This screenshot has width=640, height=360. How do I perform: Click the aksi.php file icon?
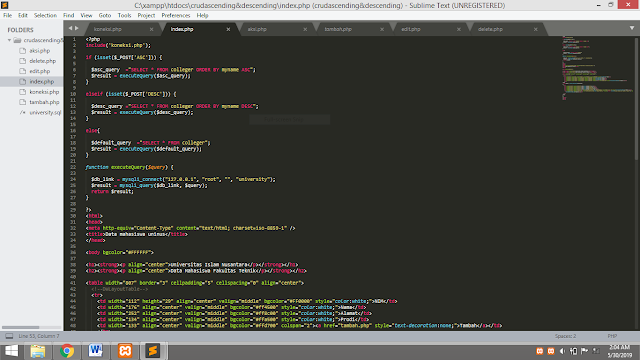point(22,51)
